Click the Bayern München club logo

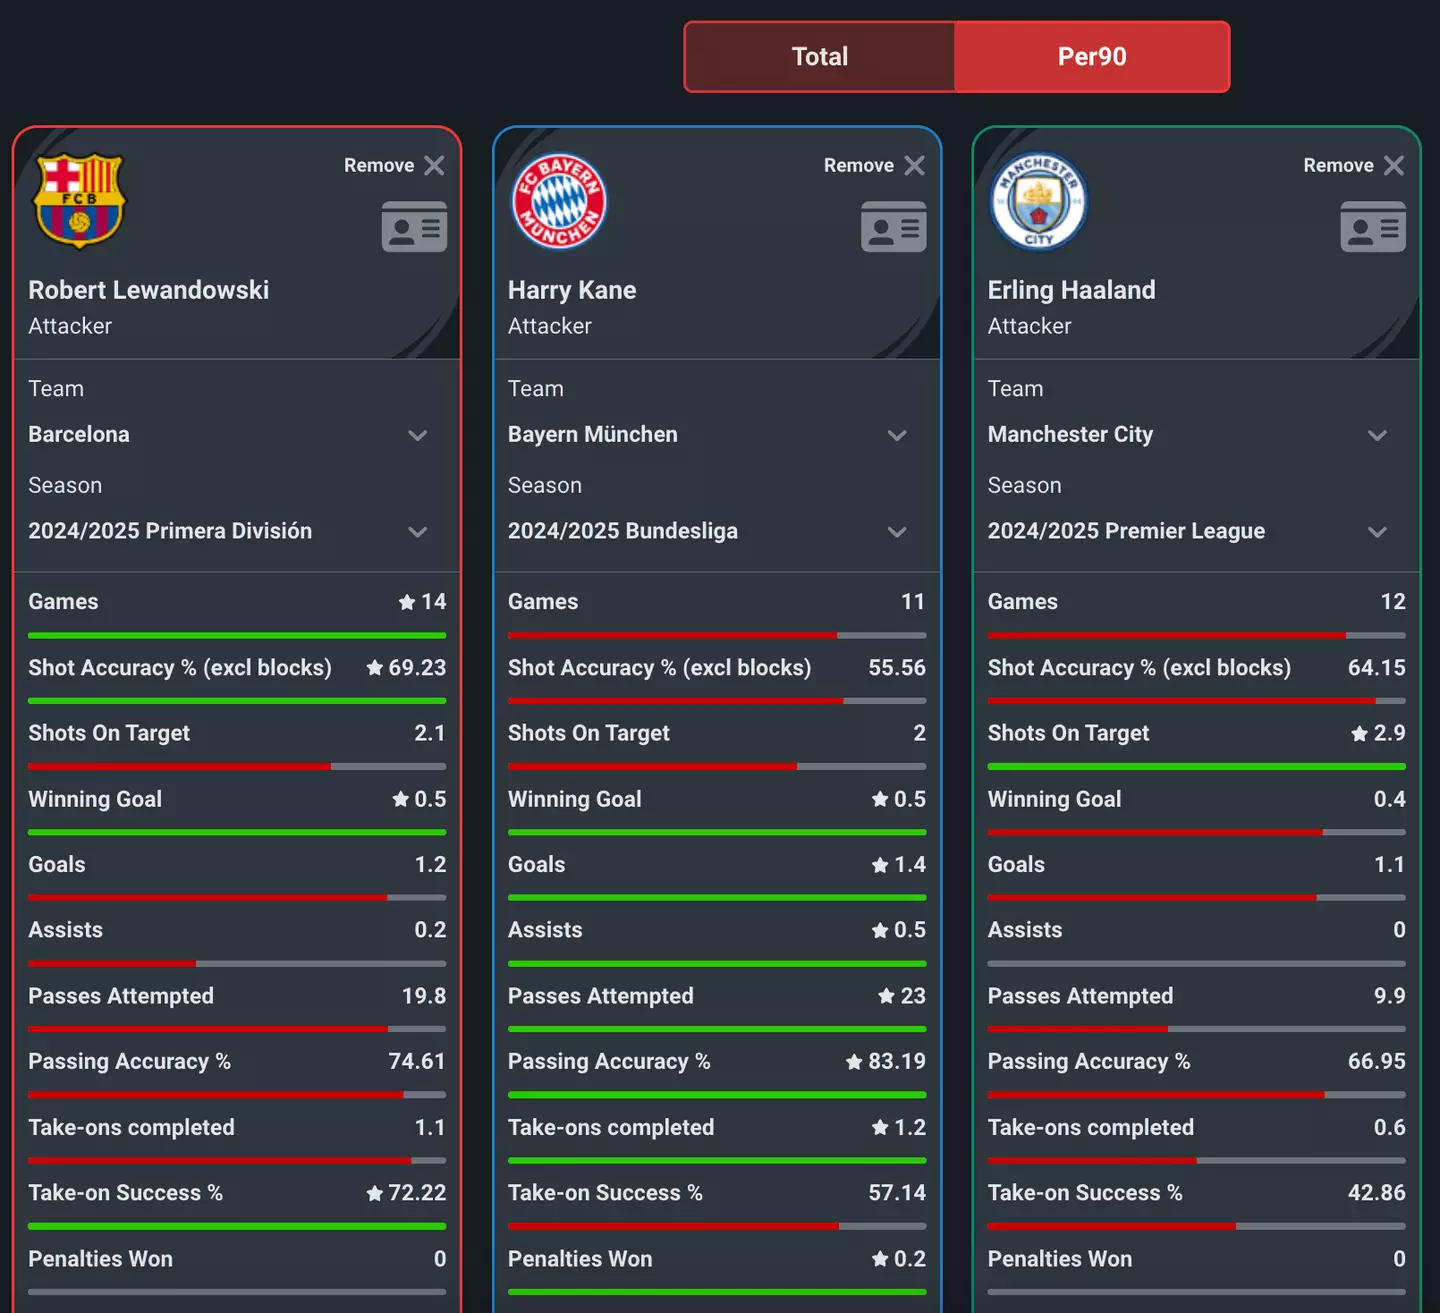tap(559, 201)
